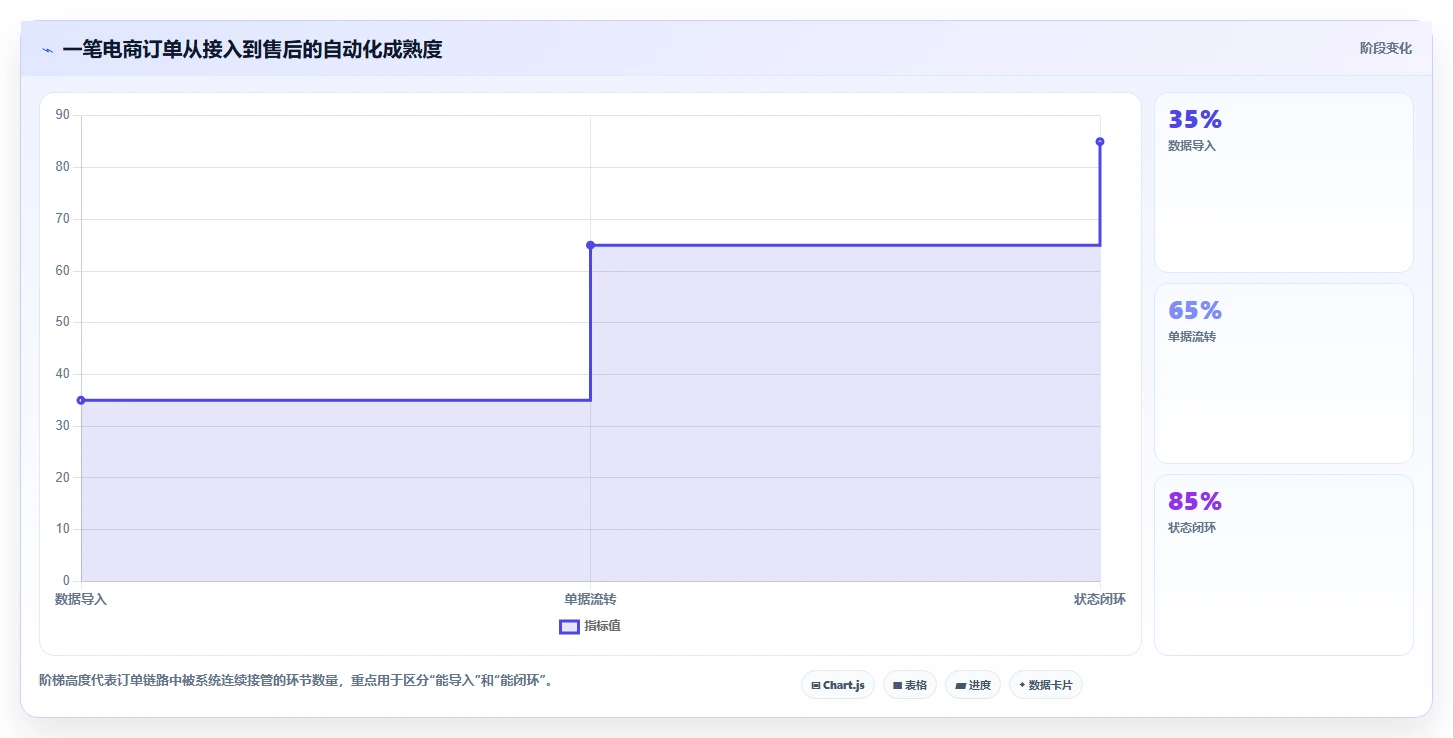Click the 阶段变化 label in the header
The height and width of the screenshot is (738, 1453).
pyautogui.click(x=1386, y=48)
